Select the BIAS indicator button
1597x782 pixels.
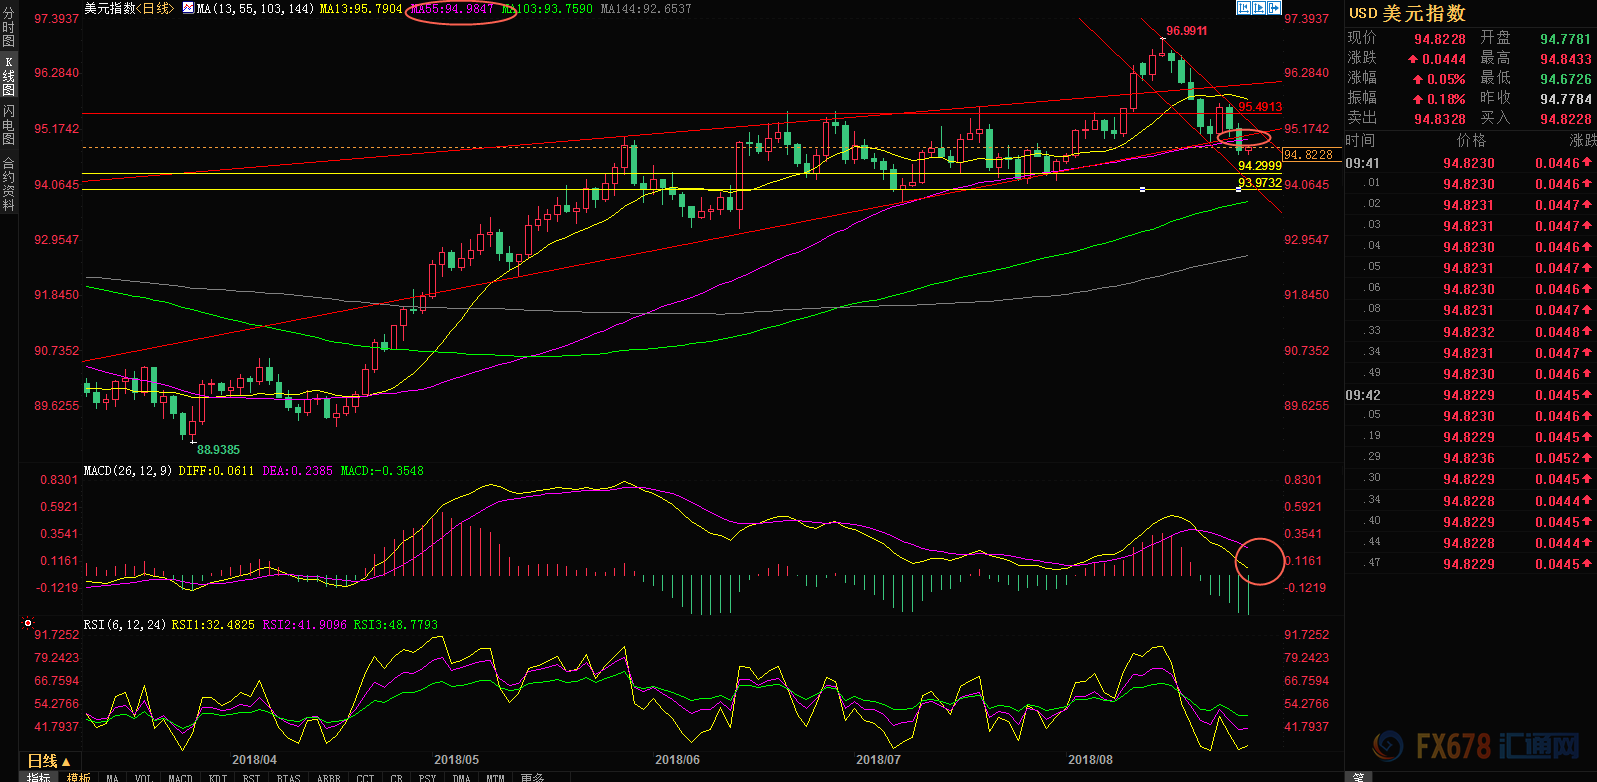(x=288, y=777)
